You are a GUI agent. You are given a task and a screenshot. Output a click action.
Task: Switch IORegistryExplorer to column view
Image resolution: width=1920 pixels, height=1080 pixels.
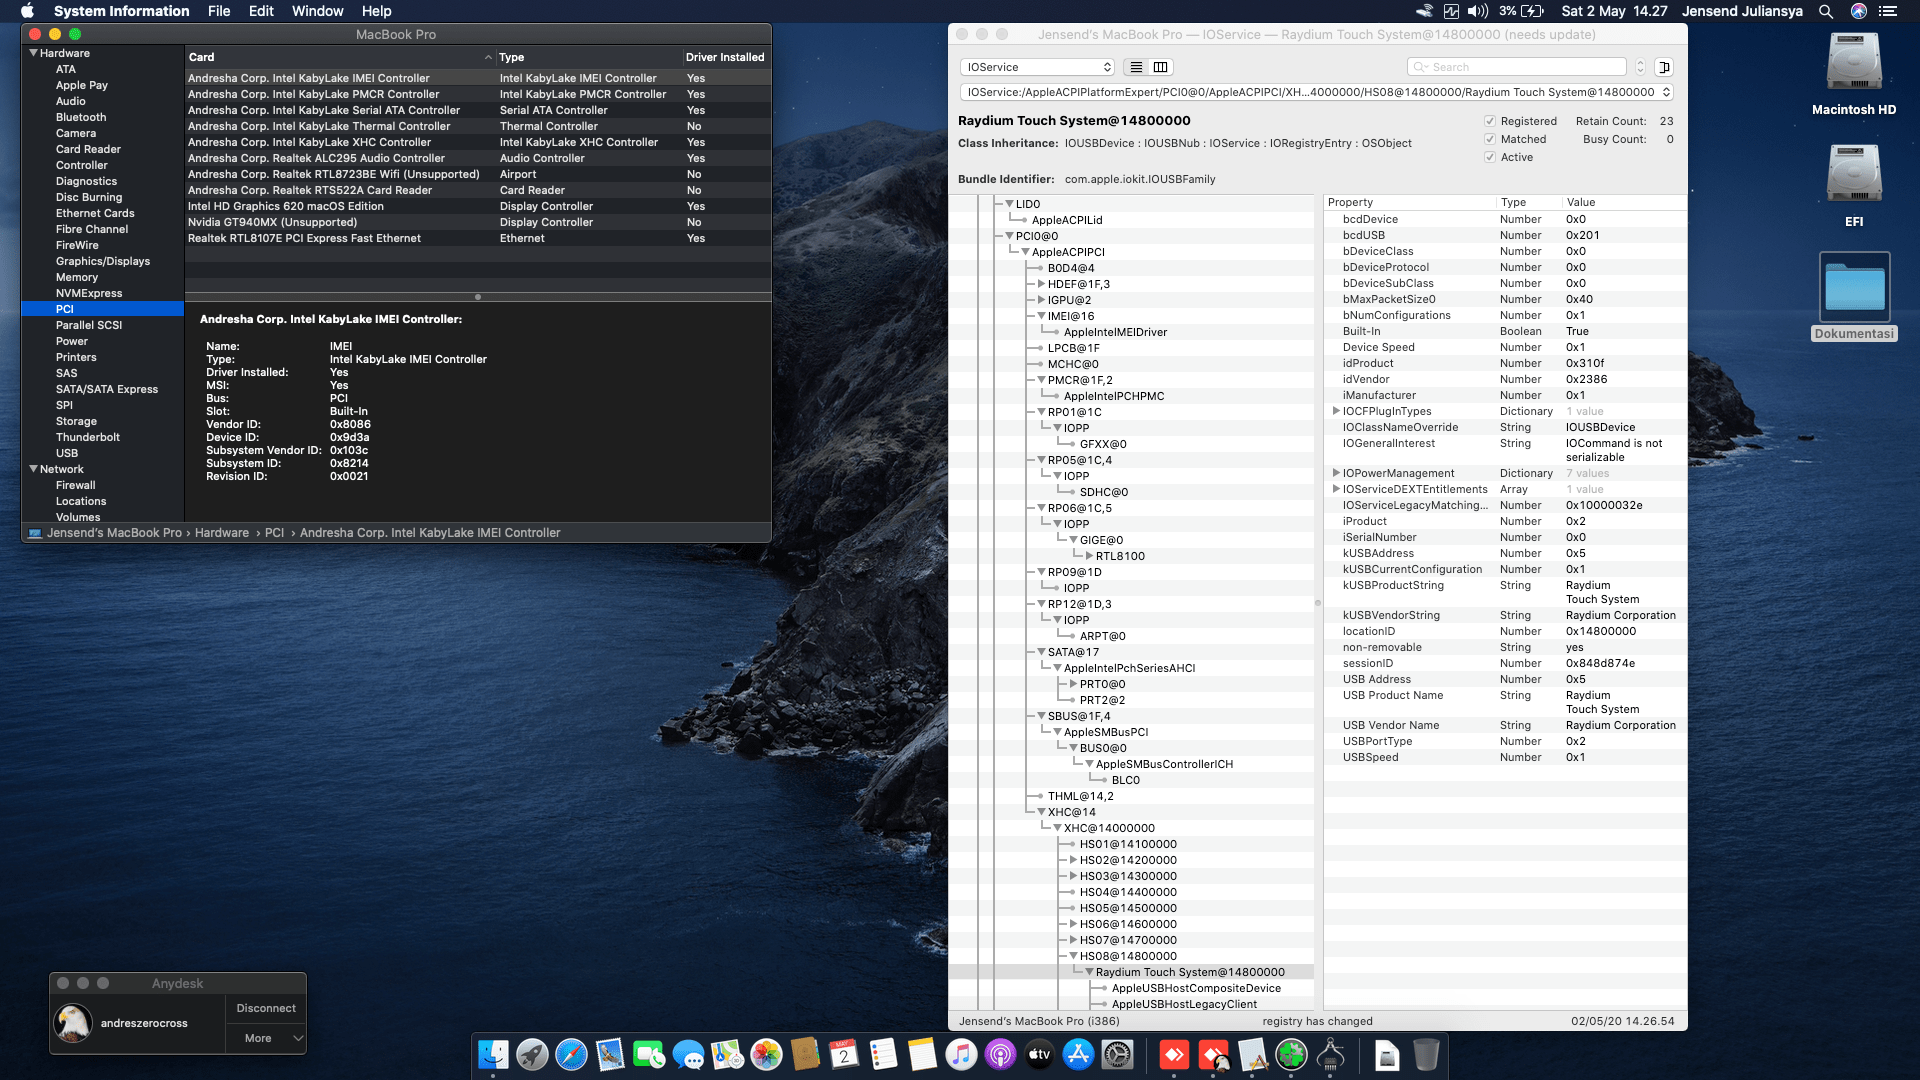1160,67
